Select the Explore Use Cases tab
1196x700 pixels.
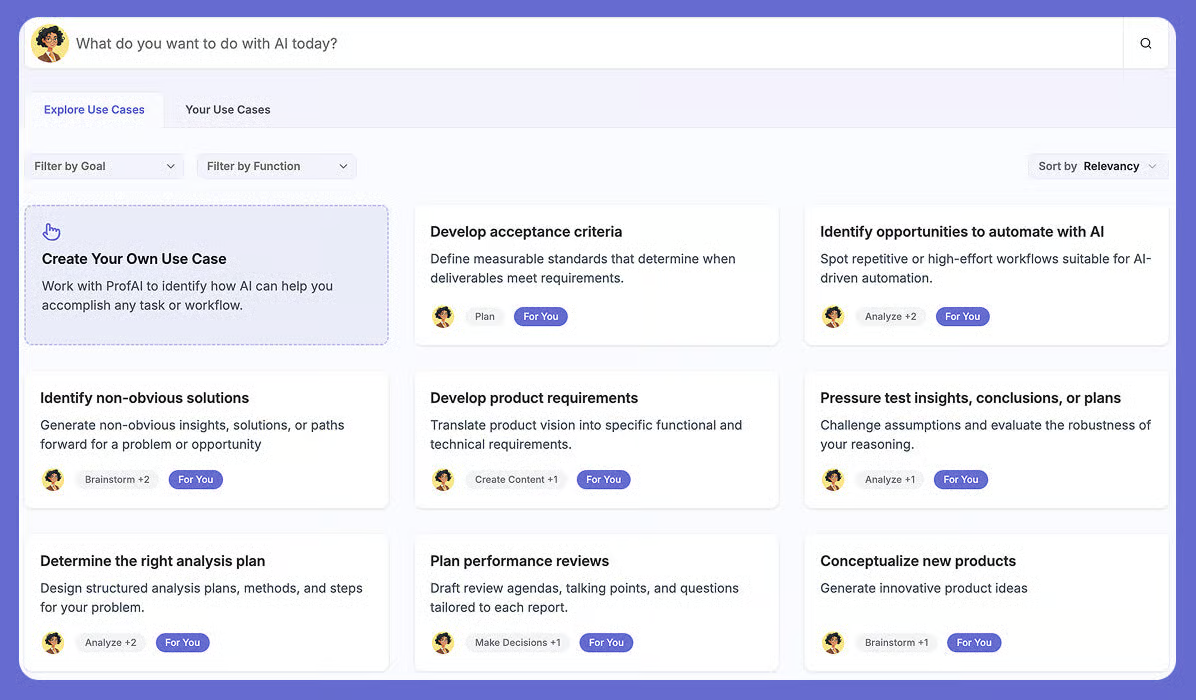[94, 110]
